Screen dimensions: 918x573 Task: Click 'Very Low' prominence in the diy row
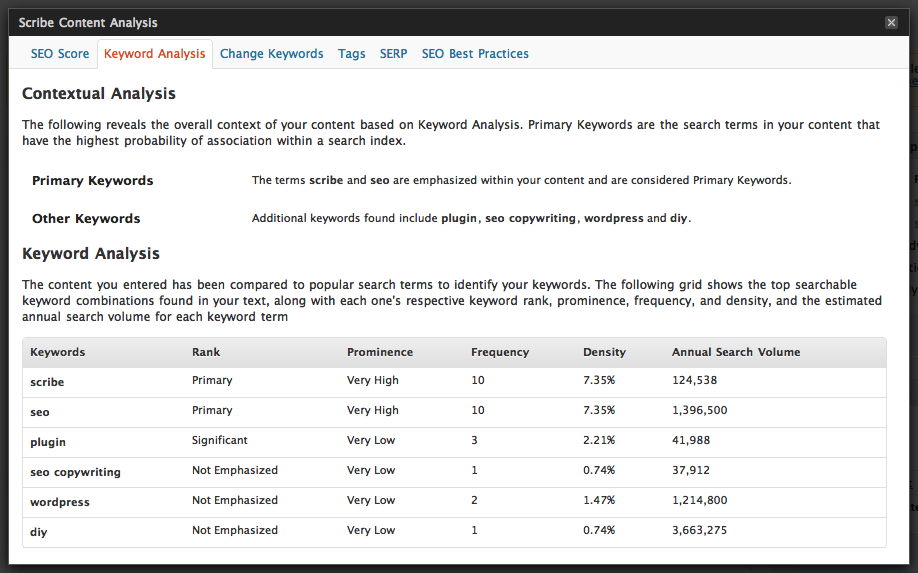(x=371, y=530)
